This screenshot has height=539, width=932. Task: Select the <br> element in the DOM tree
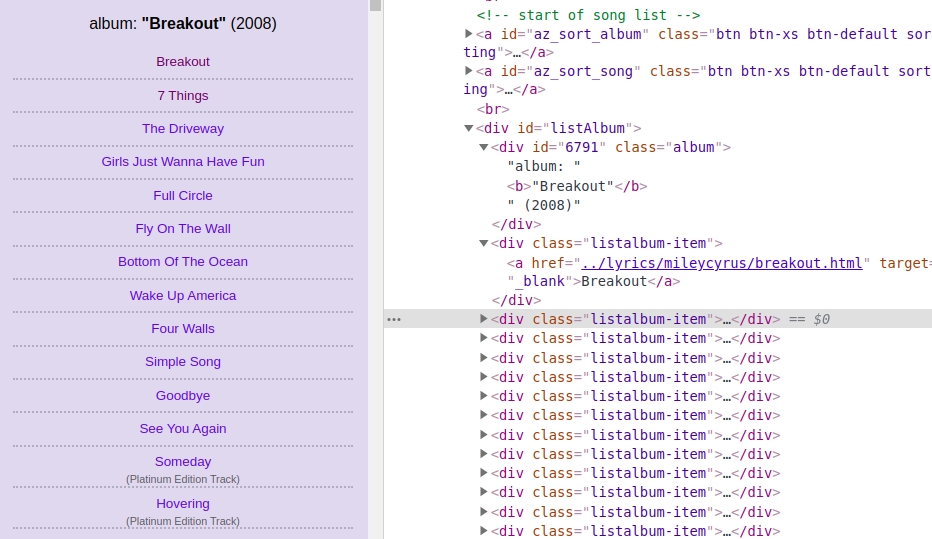click(492, 109)
